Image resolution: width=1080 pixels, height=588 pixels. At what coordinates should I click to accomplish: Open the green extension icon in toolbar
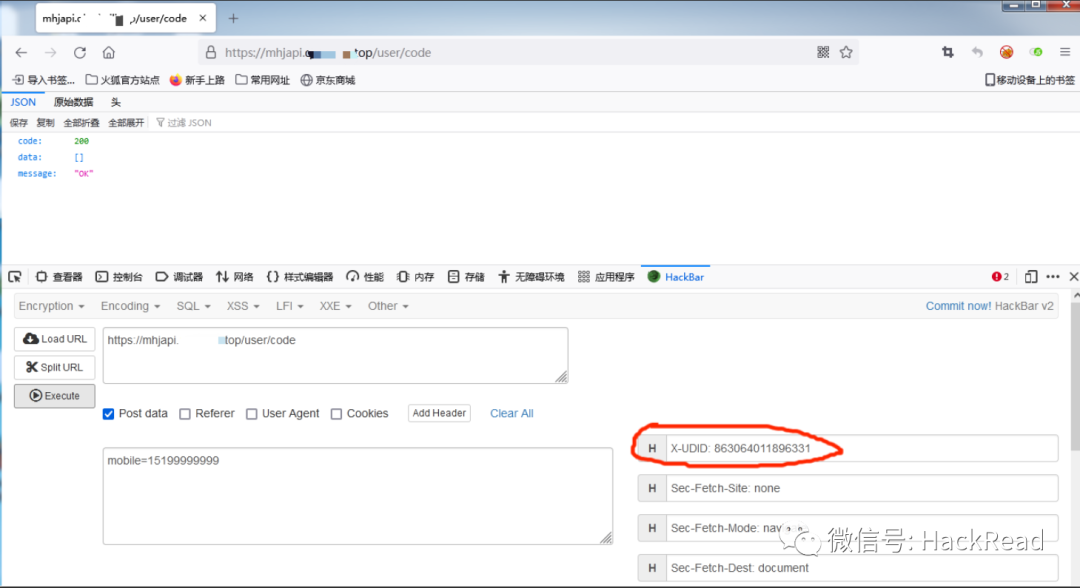tap(1036, 52)
